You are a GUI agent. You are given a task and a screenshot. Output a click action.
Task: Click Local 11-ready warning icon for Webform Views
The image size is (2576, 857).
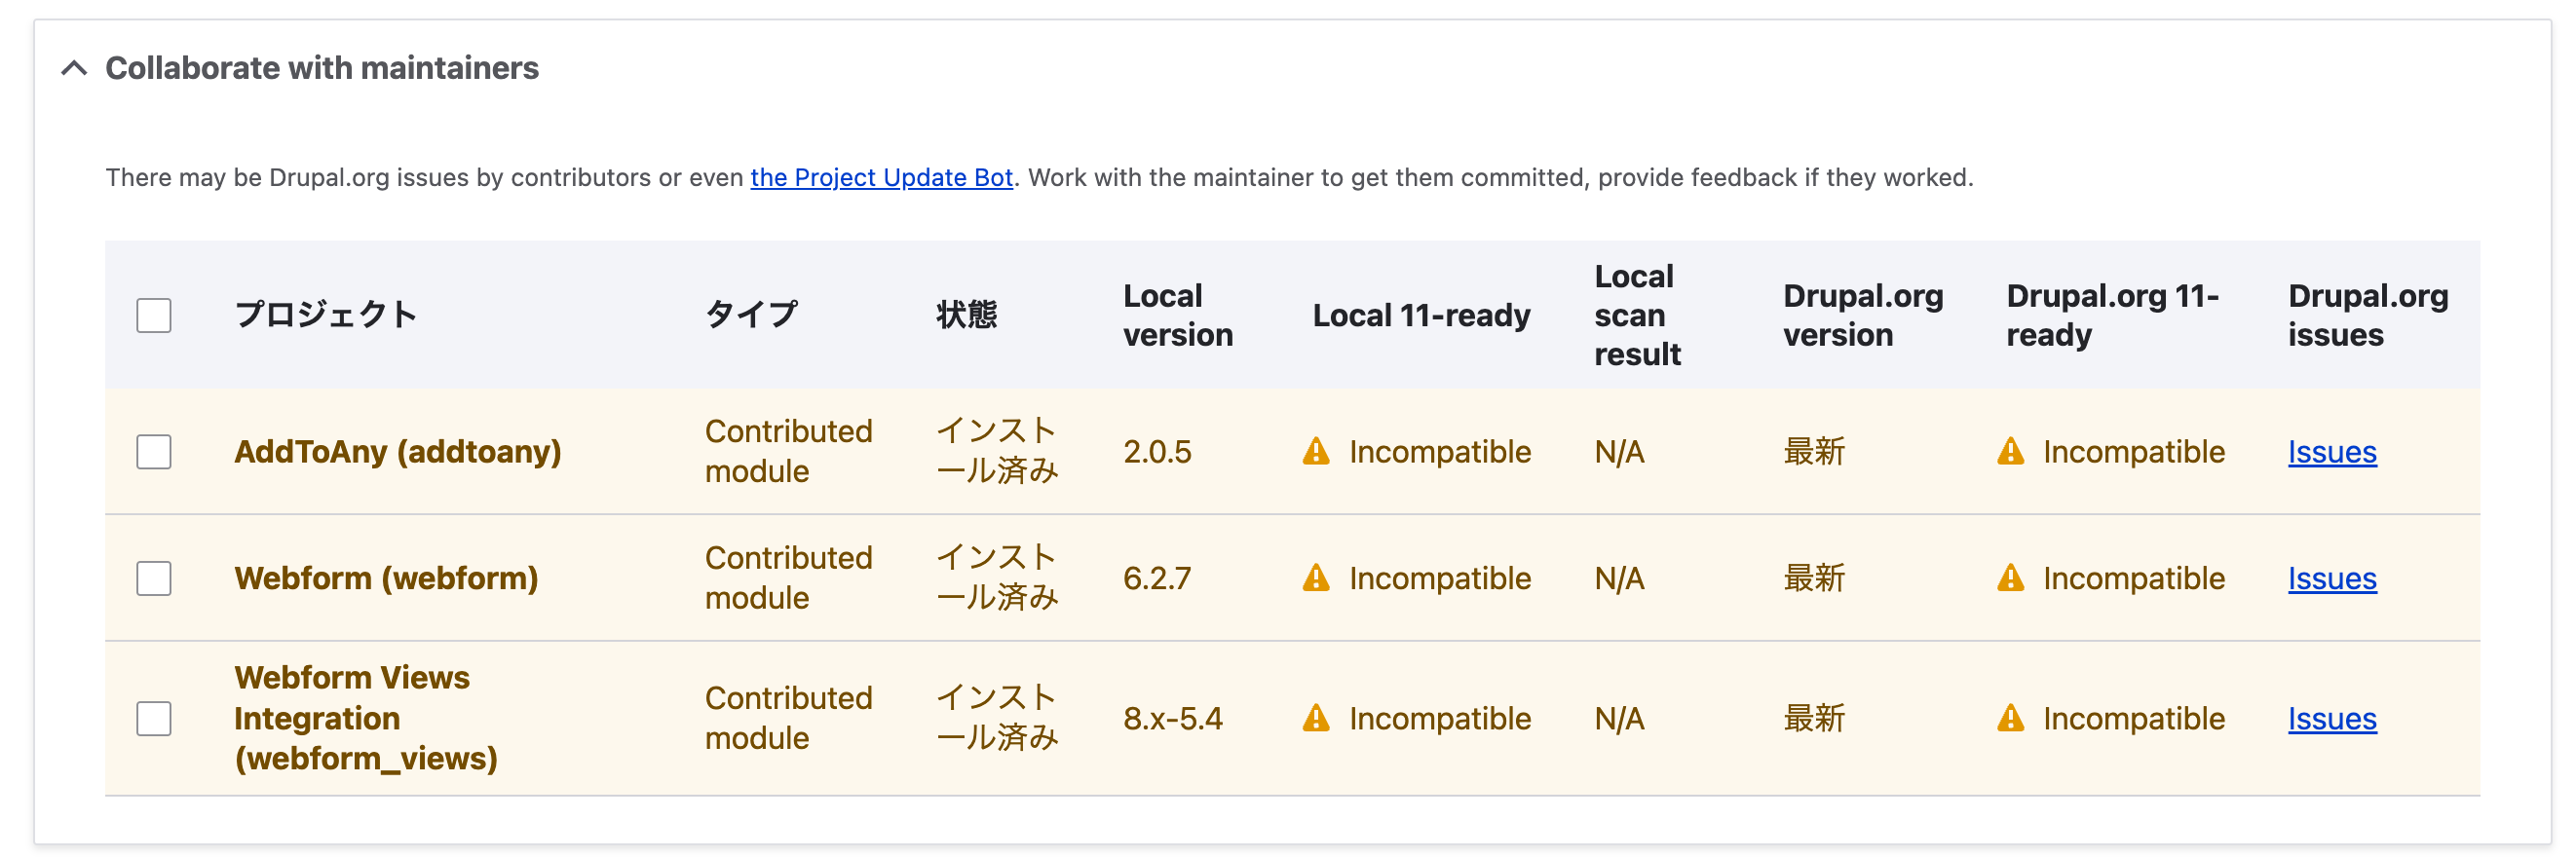[x=1316, y=718]
